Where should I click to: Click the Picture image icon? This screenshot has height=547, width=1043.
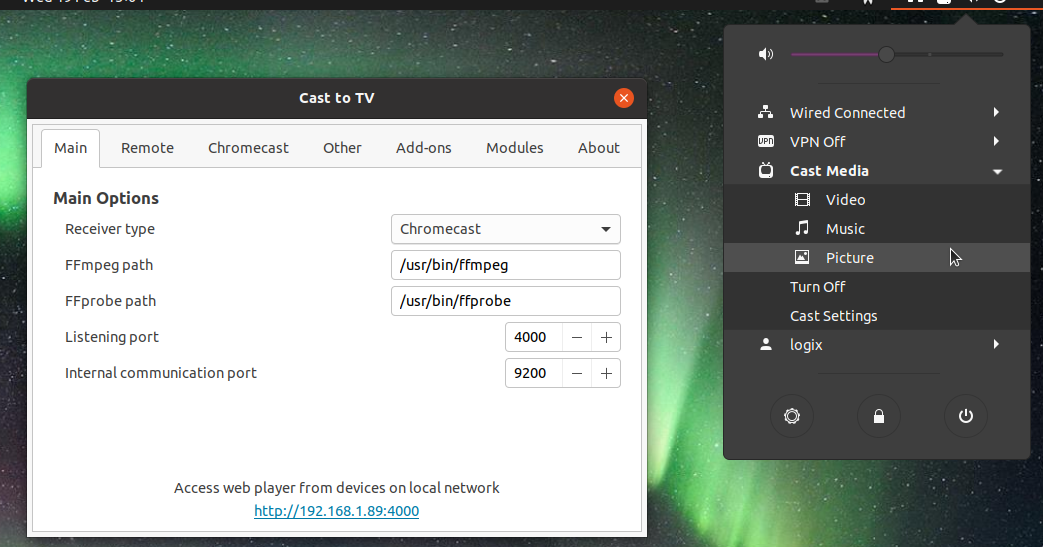tap(802, 258)
